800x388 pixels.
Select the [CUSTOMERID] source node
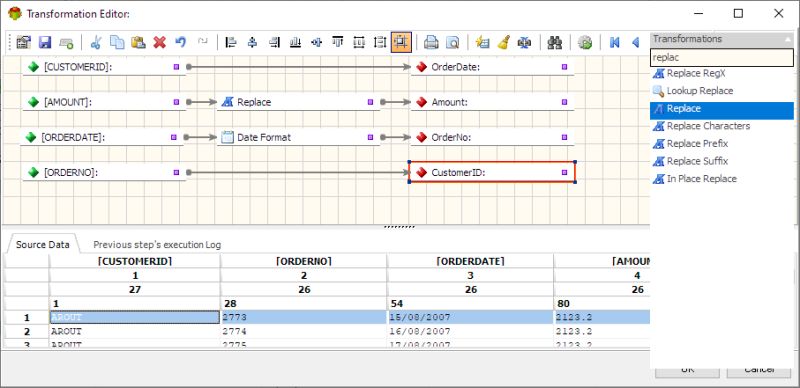tap(104, 67)
